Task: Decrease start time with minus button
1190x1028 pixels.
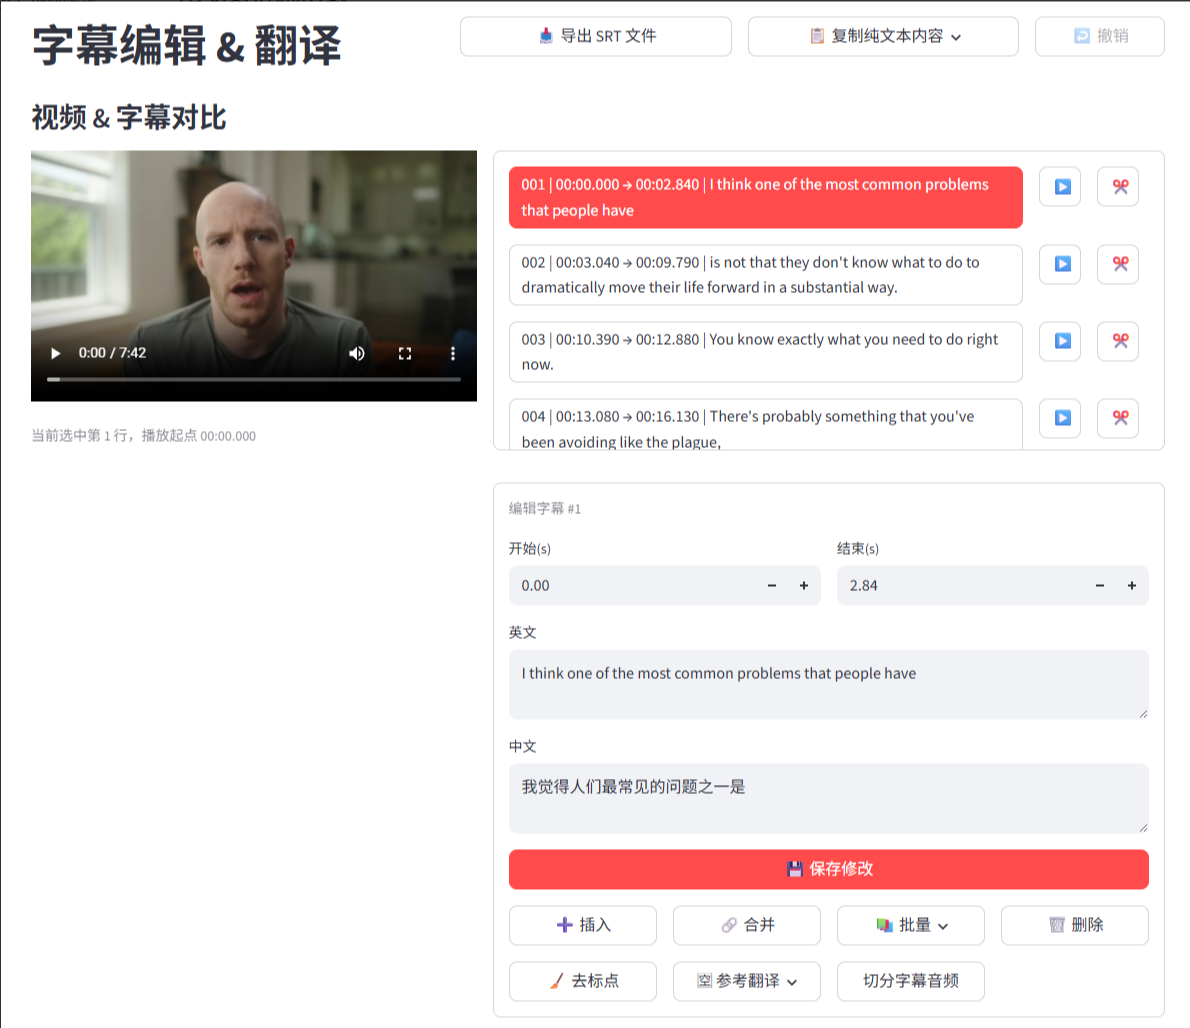Action: click(772, 586)
